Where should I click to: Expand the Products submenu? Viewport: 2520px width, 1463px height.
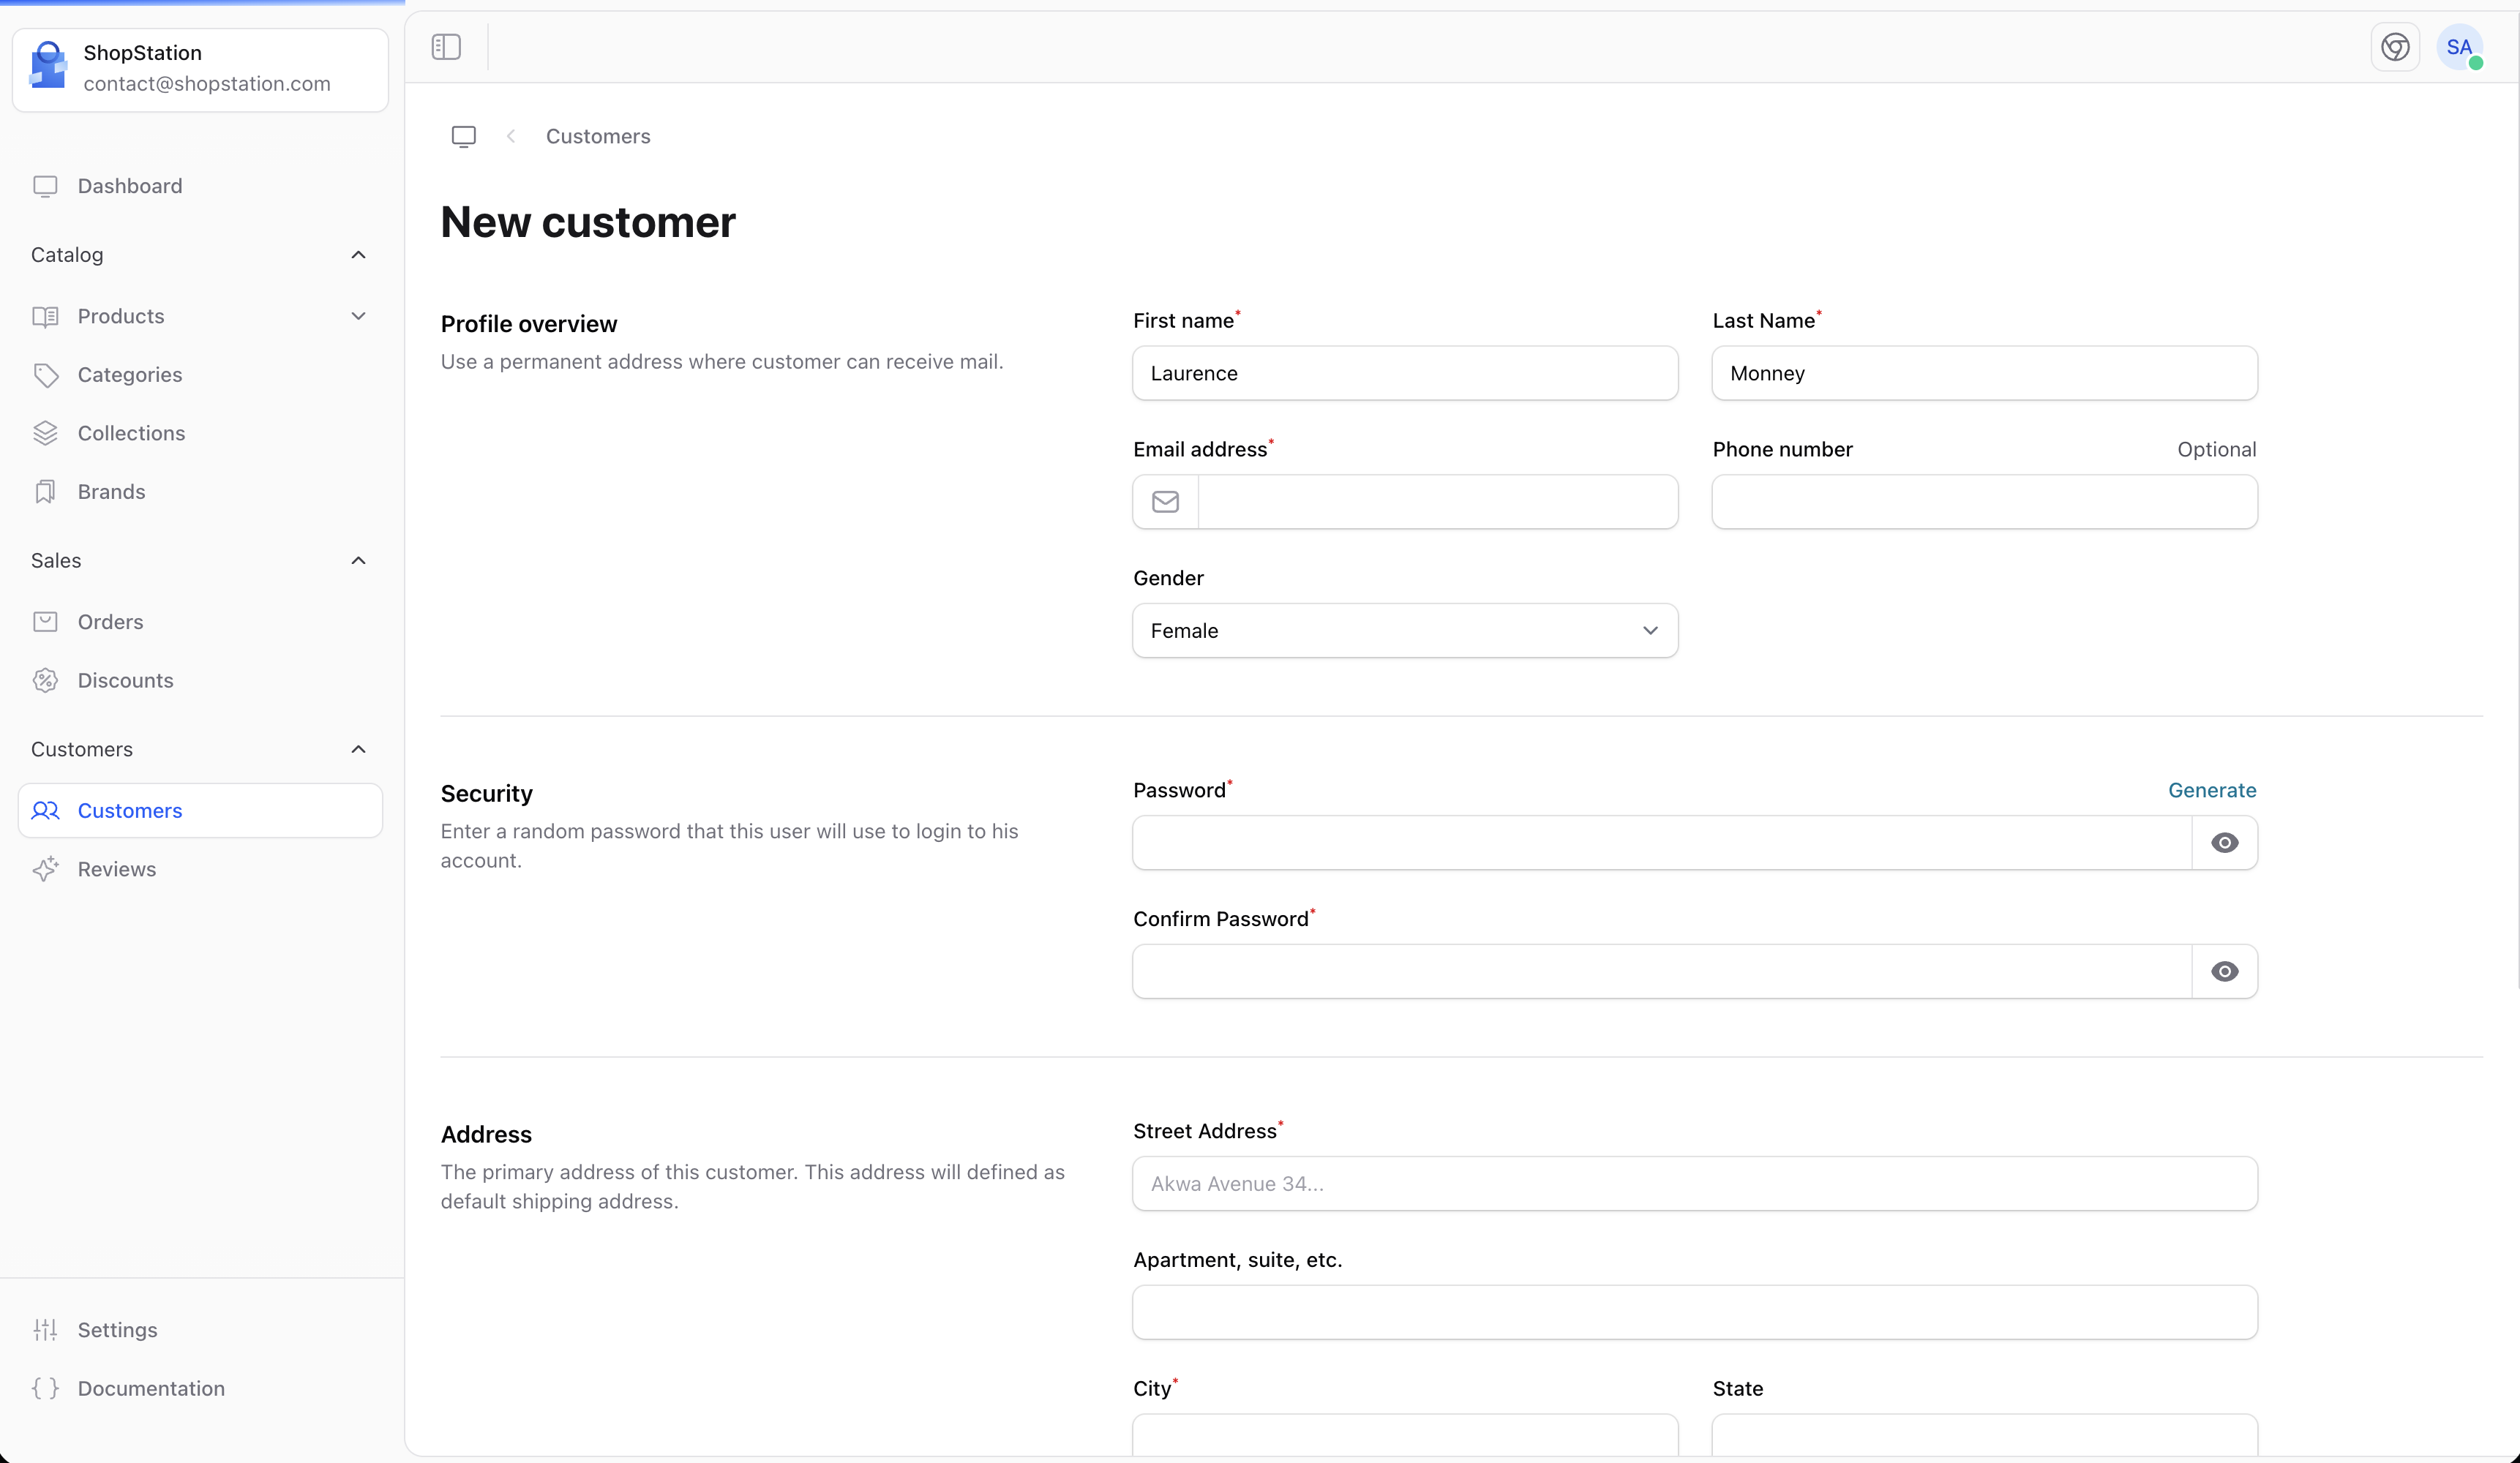(357, 316)
